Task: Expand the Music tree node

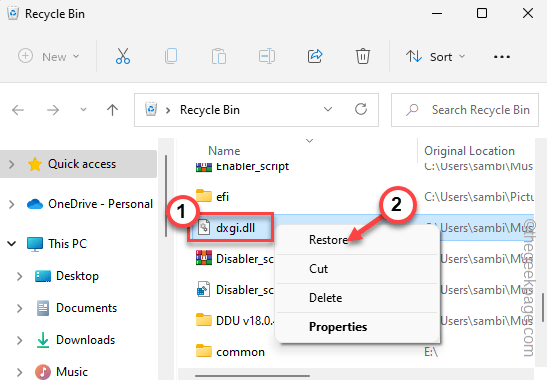Action: point(20,372)
